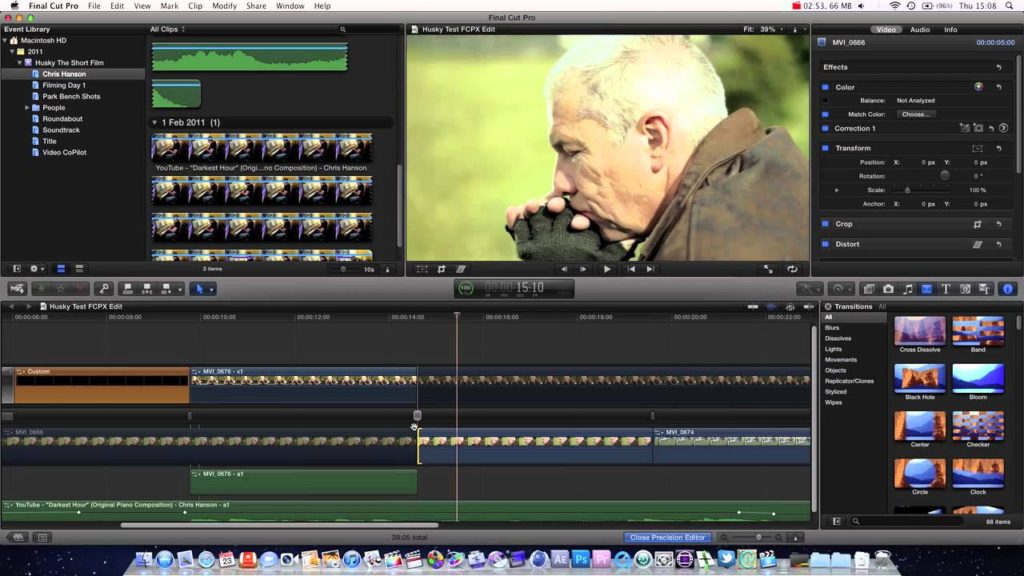The width and height of the screenshot is (1024, 576).
Task: Open the Titles browser T icon
Action: [x=946, y=289]
